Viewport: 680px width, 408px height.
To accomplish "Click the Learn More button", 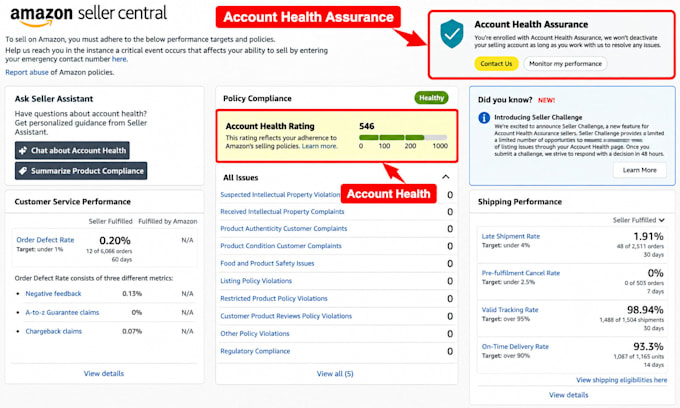I will (639, 170).
